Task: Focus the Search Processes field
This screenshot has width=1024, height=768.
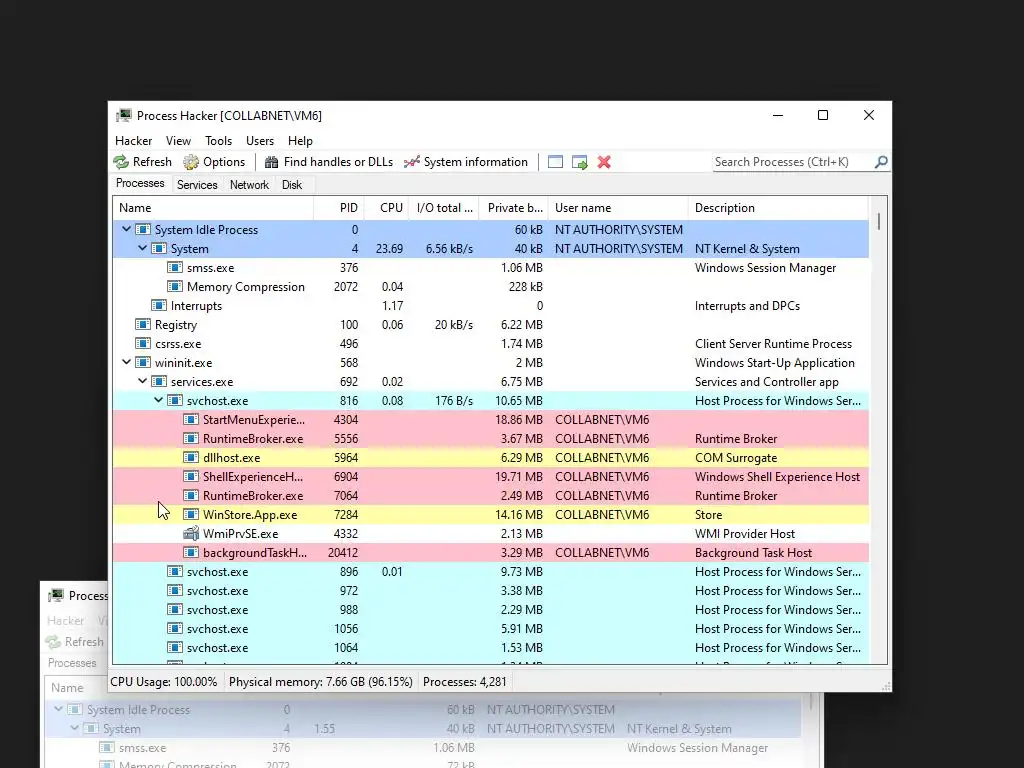Action: 793,162
